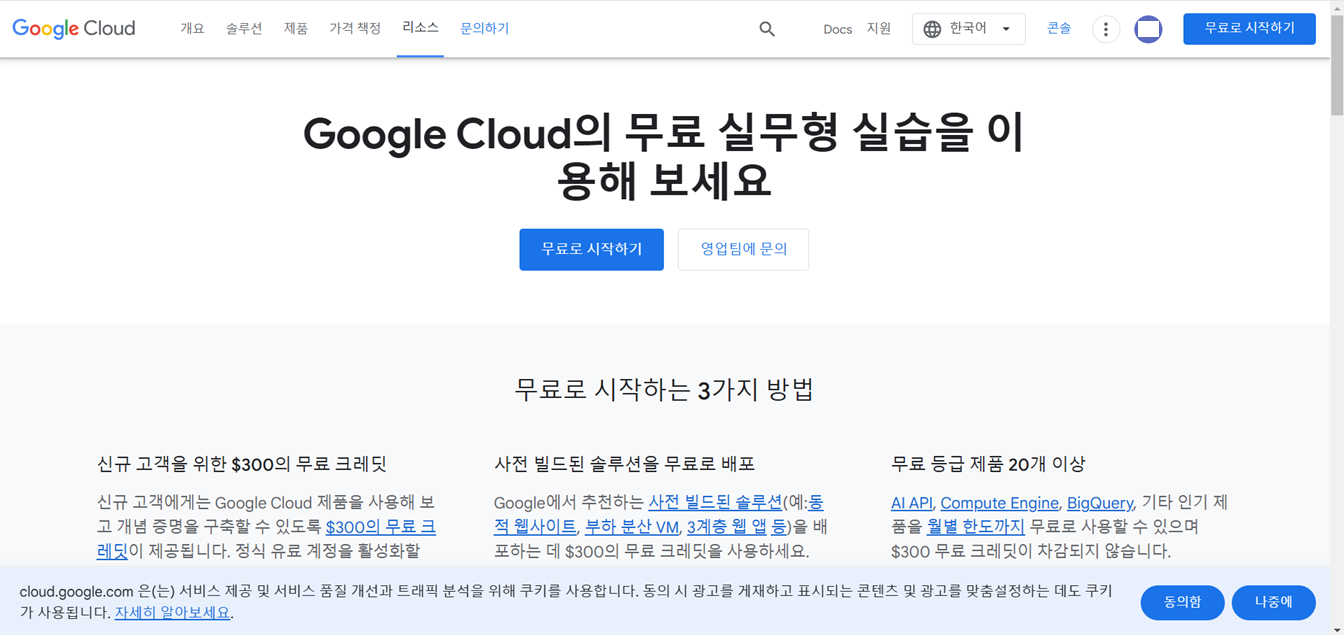Open the 사전 빌드된 솔루션 link
Screen dimensions: 1344x635
point(715,503)
